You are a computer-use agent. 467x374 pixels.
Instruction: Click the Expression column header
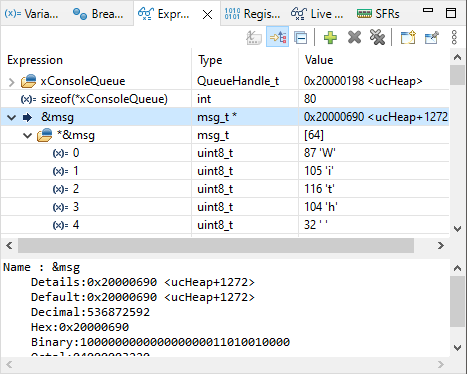[96, 60]
